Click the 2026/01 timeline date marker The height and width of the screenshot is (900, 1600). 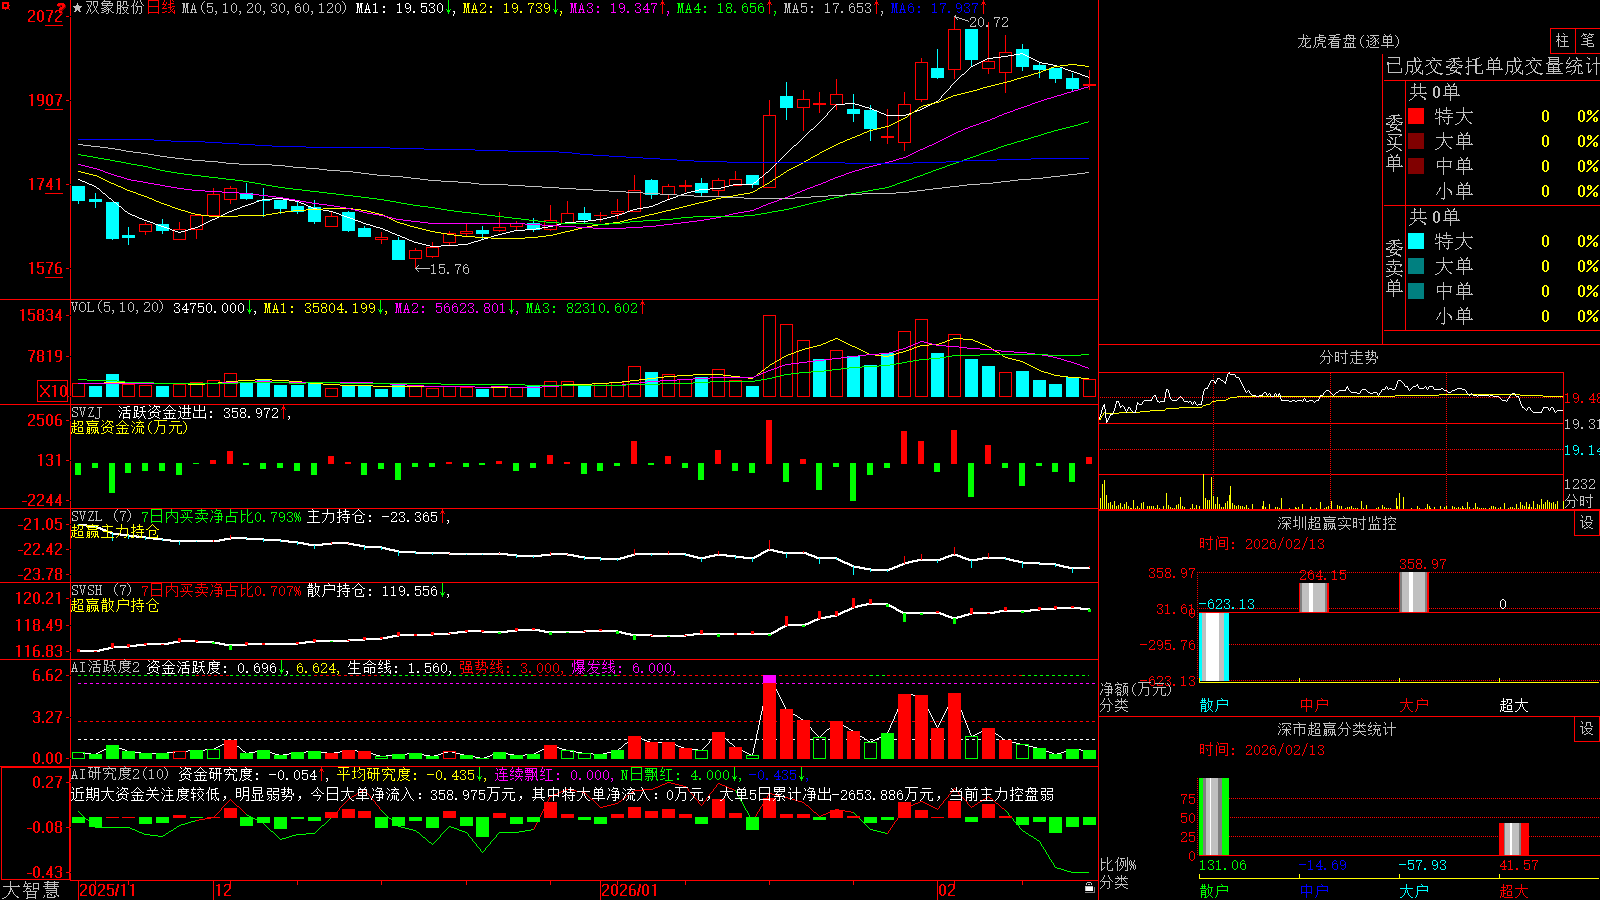click(x=630, y=890)
